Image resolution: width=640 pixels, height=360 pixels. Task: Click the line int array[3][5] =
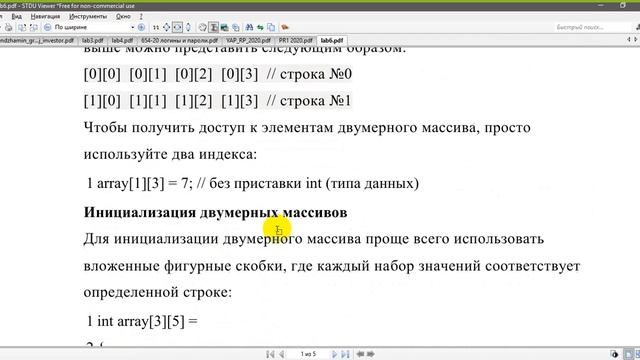pos(147,321)
